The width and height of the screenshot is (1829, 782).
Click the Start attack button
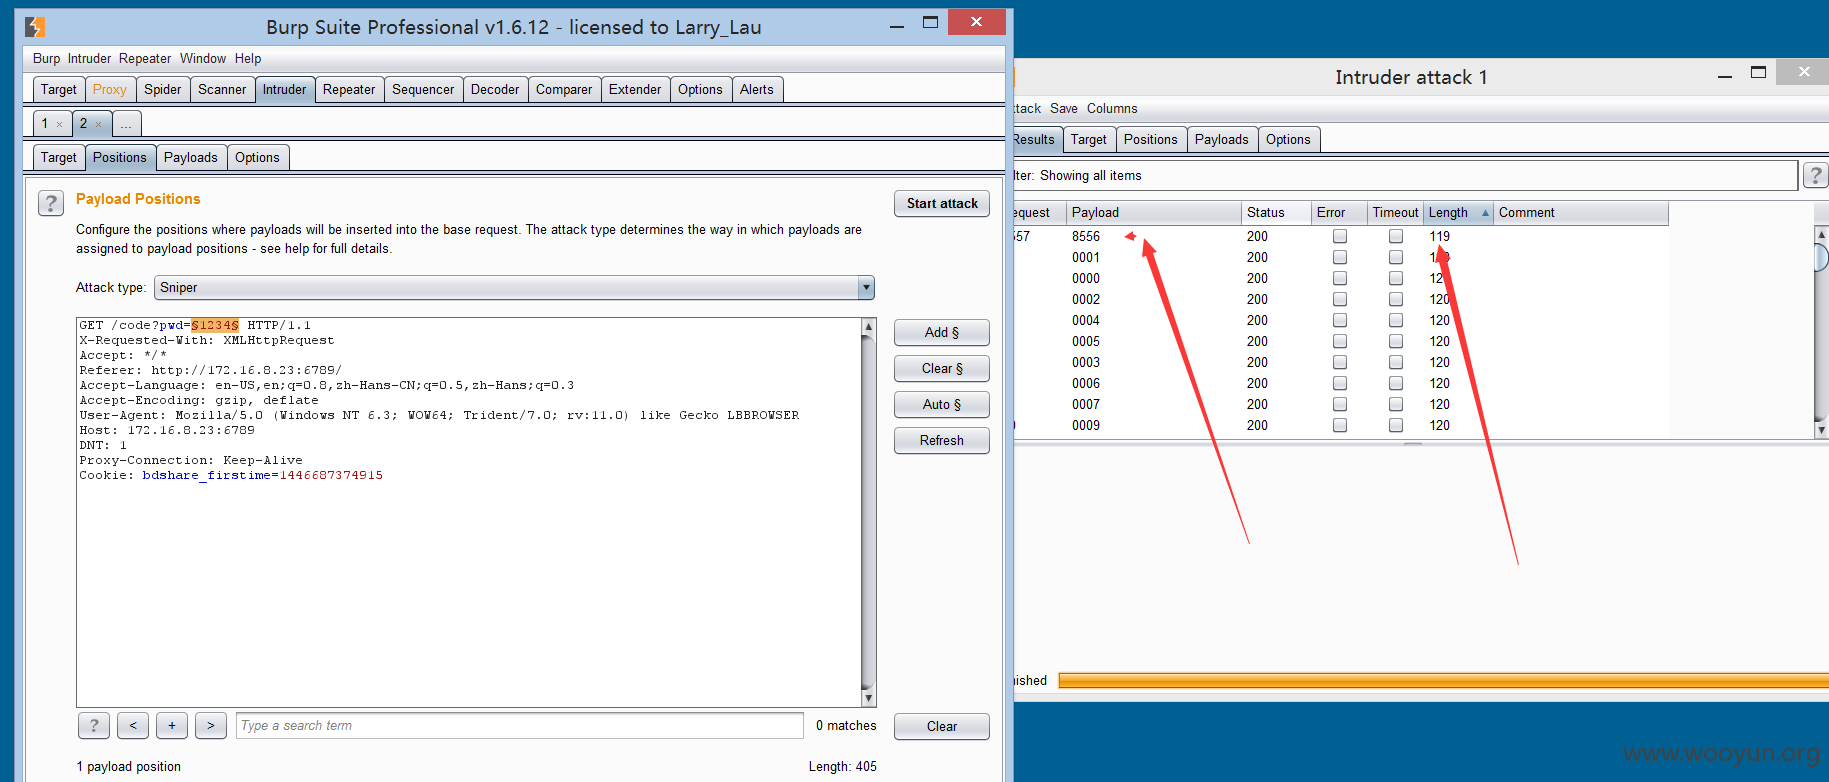click(x=942, y=204)
